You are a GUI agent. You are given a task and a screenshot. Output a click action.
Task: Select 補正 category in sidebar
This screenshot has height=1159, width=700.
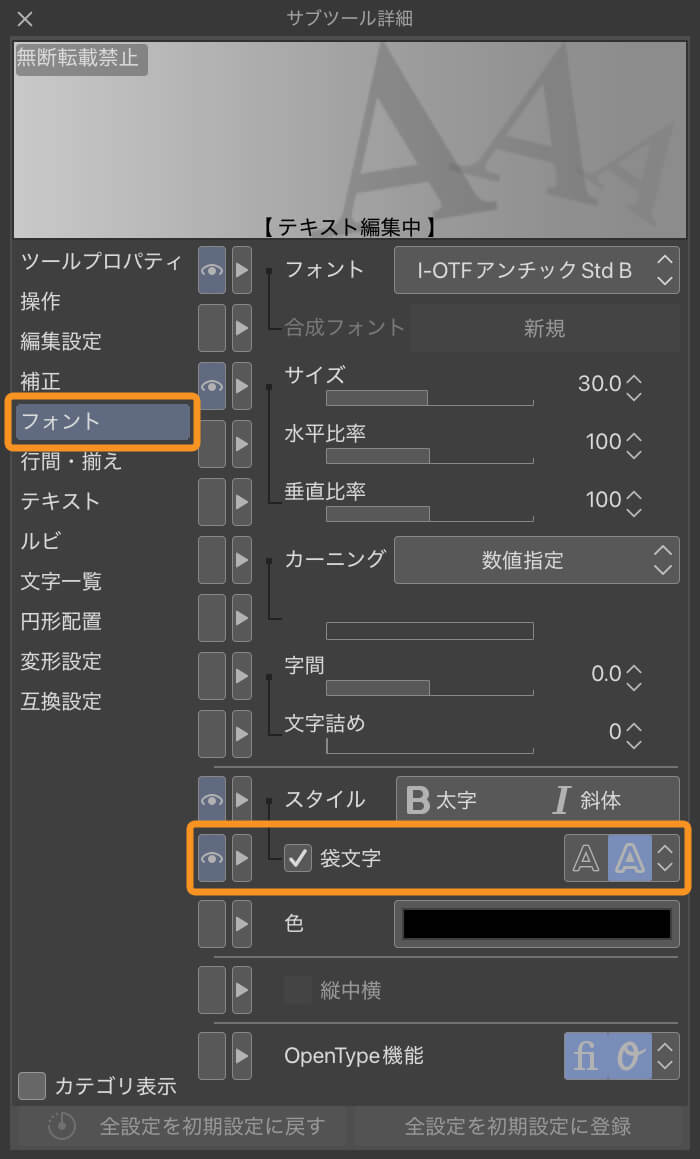(x=41, y=381)
